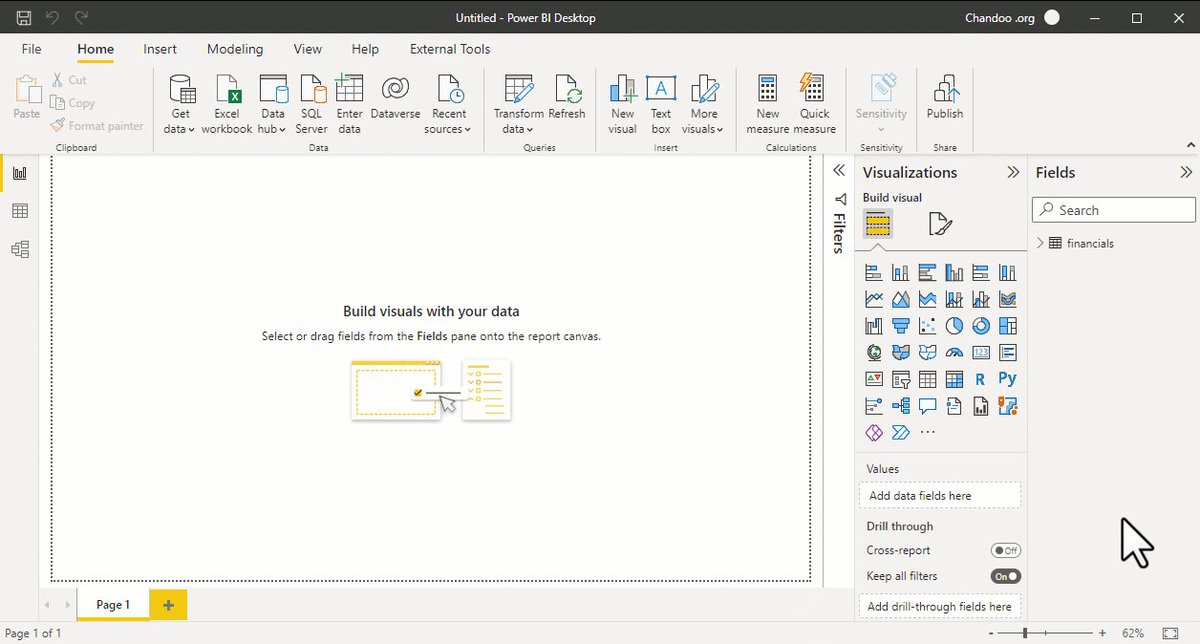Insert the Map globe visual

coord(873,352)
